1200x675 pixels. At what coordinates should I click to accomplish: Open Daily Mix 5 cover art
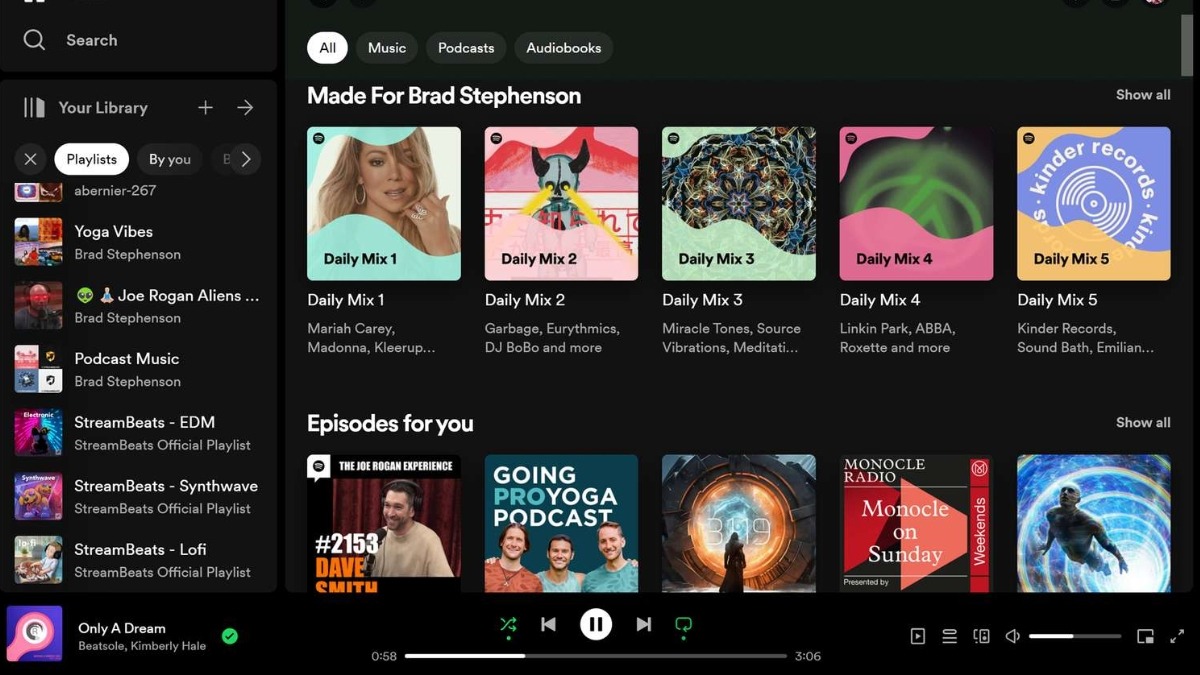1094,203
